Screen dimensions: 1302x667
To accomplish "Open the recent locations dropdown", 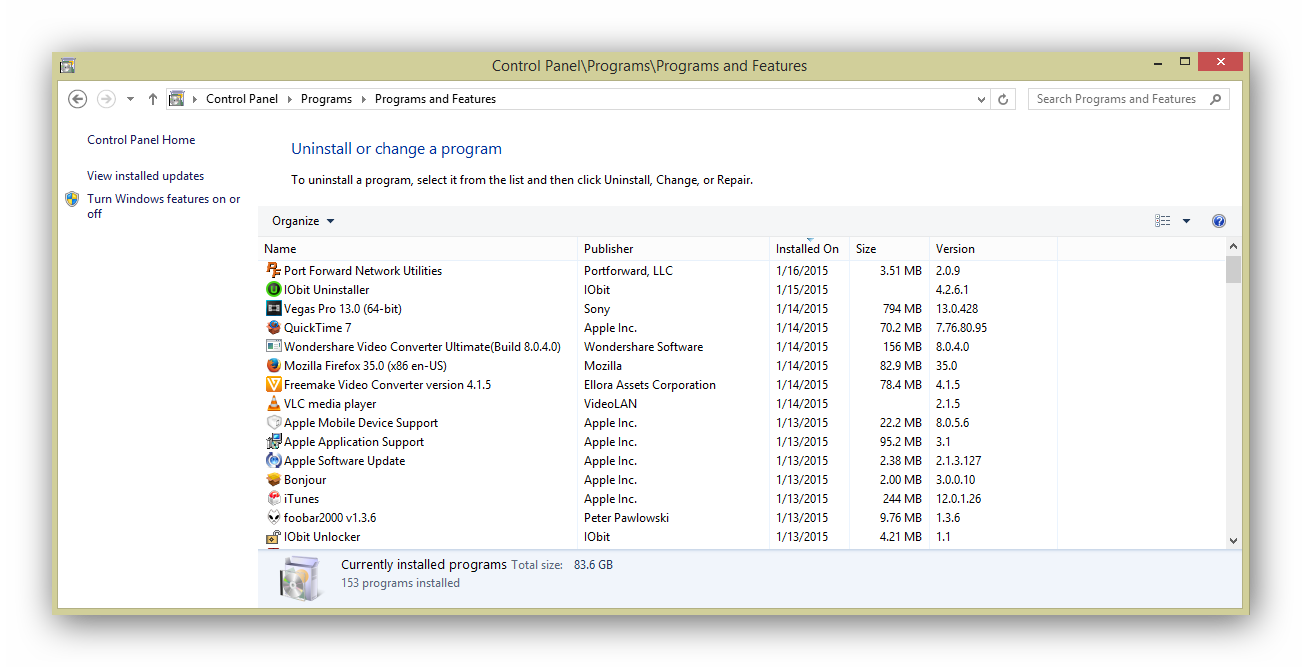I will tap(130, 99).
